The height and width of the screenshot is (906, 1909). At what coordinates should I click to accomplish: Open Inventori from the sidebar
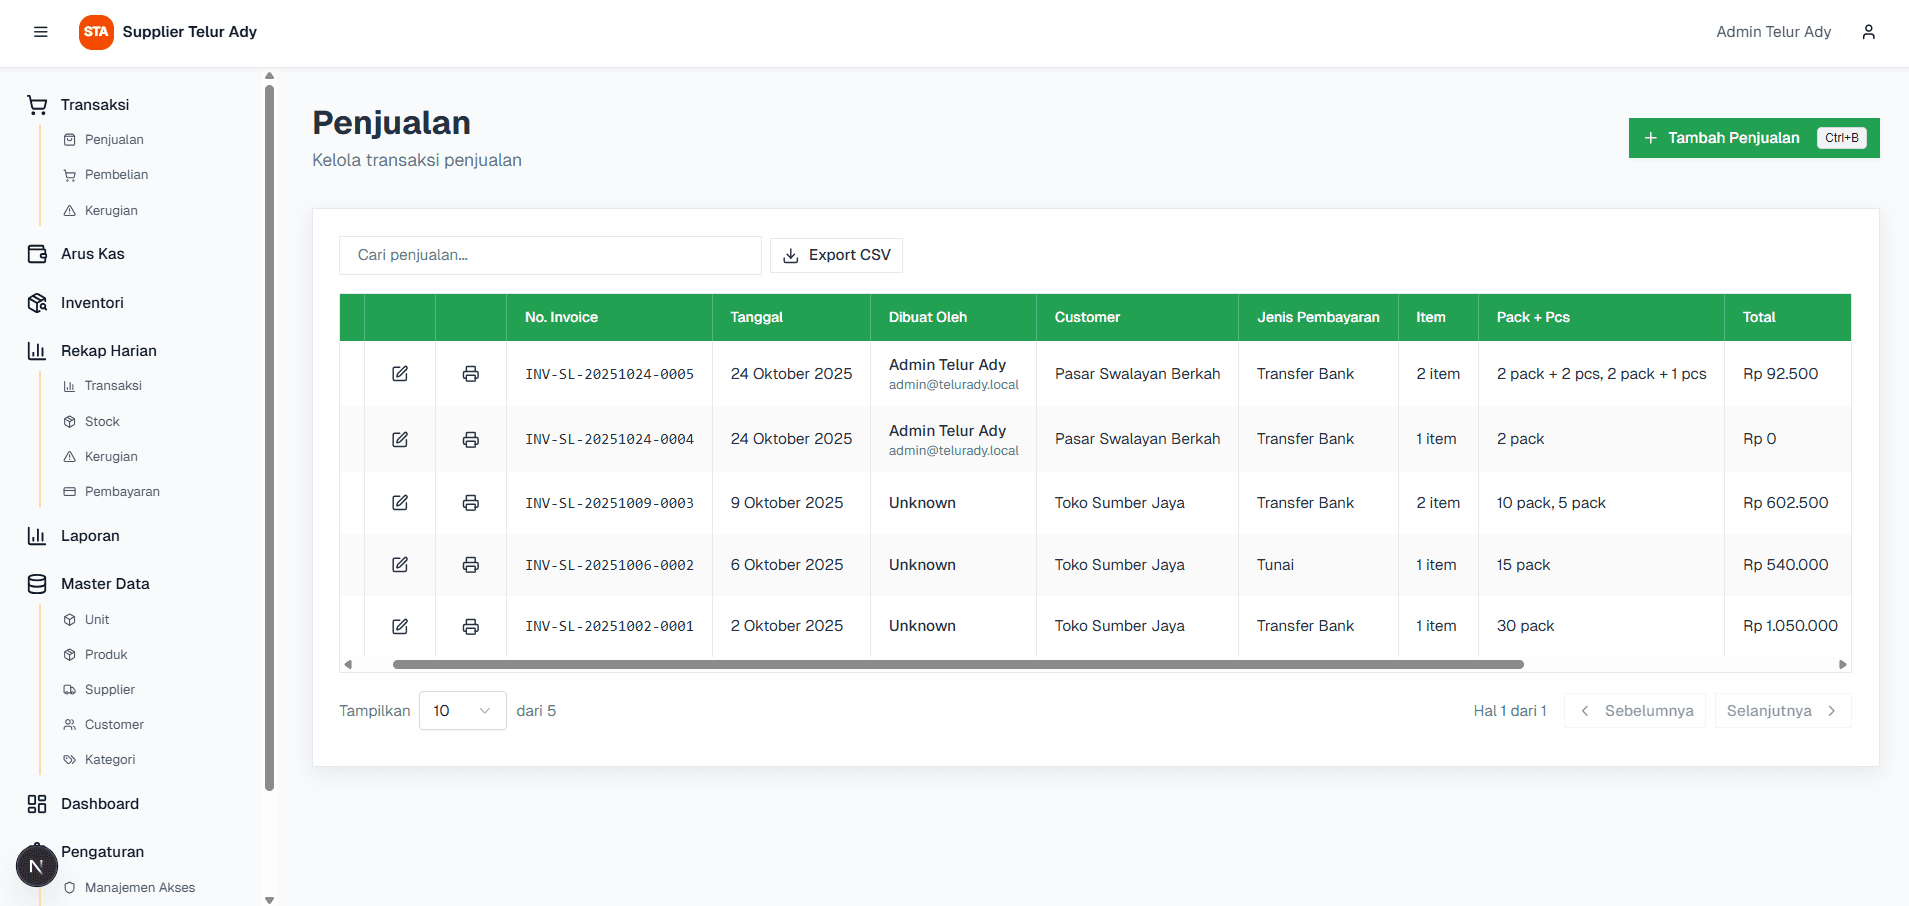92,303
